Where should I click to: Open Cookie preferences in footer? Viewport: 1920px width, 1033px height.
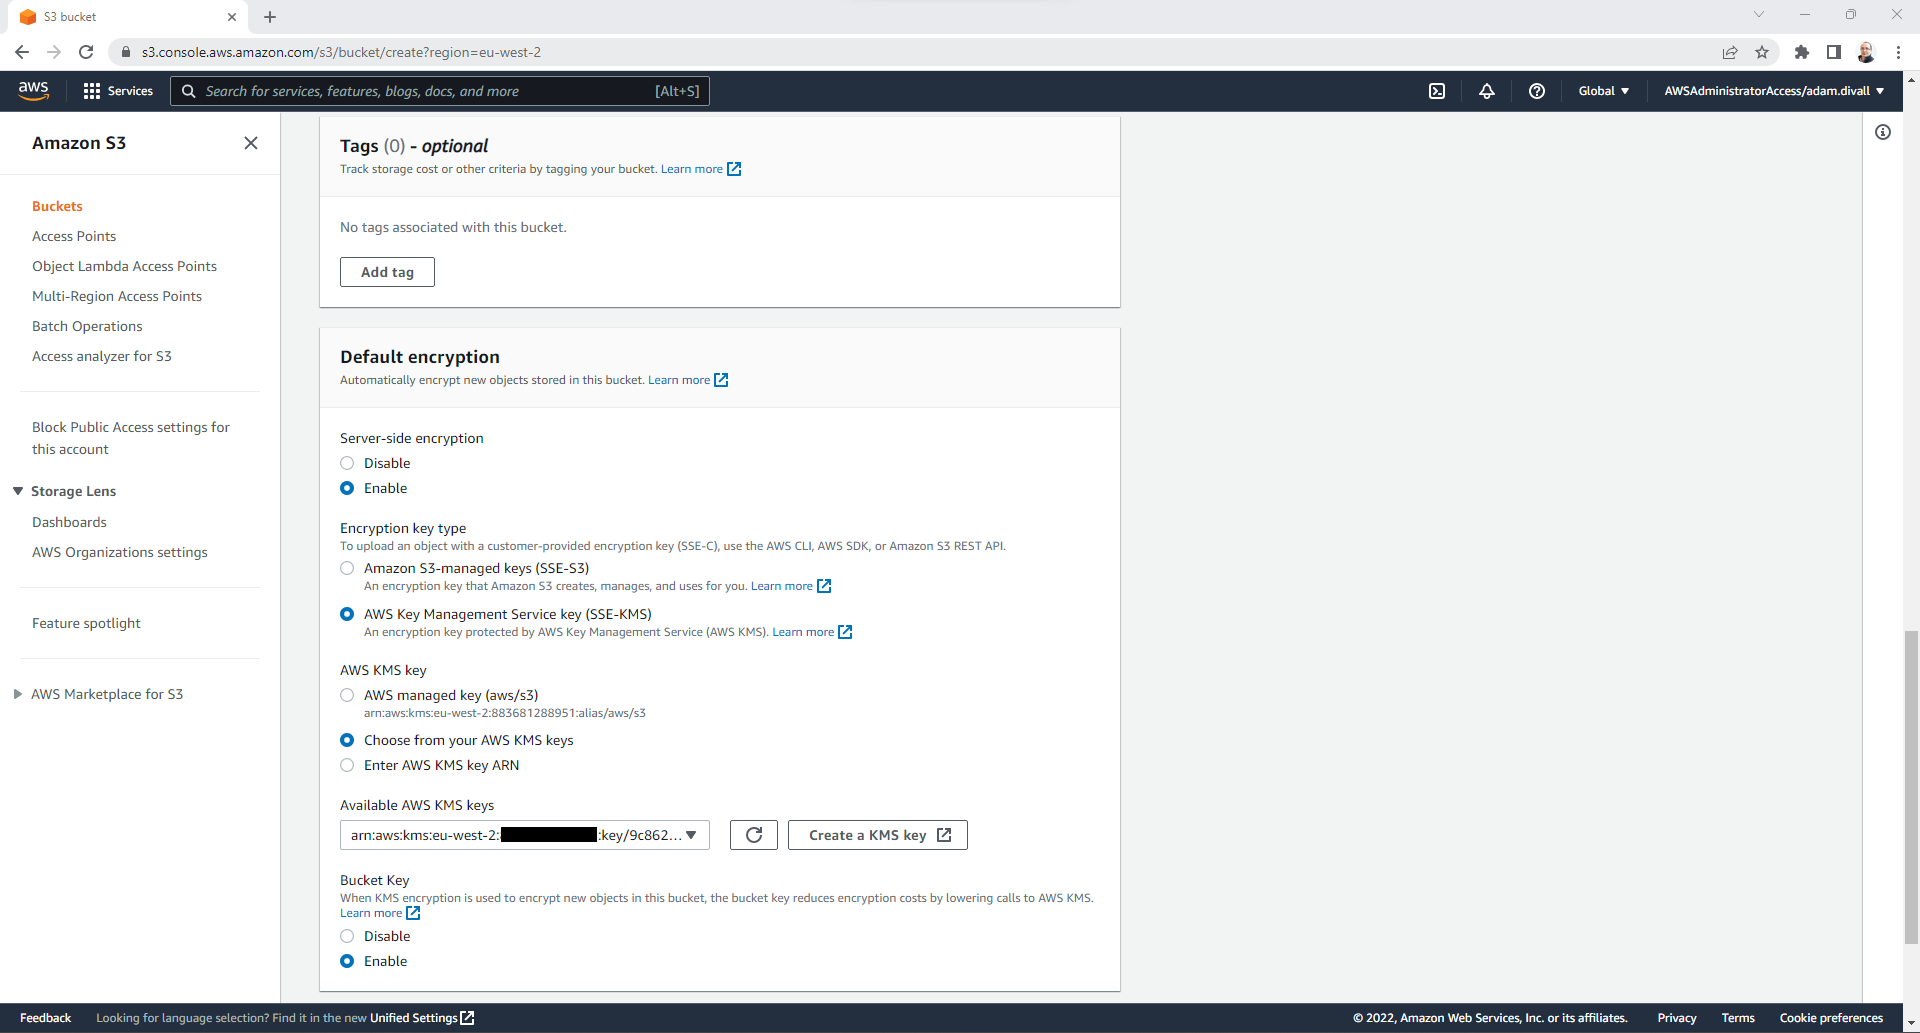coord(1831,1018)
